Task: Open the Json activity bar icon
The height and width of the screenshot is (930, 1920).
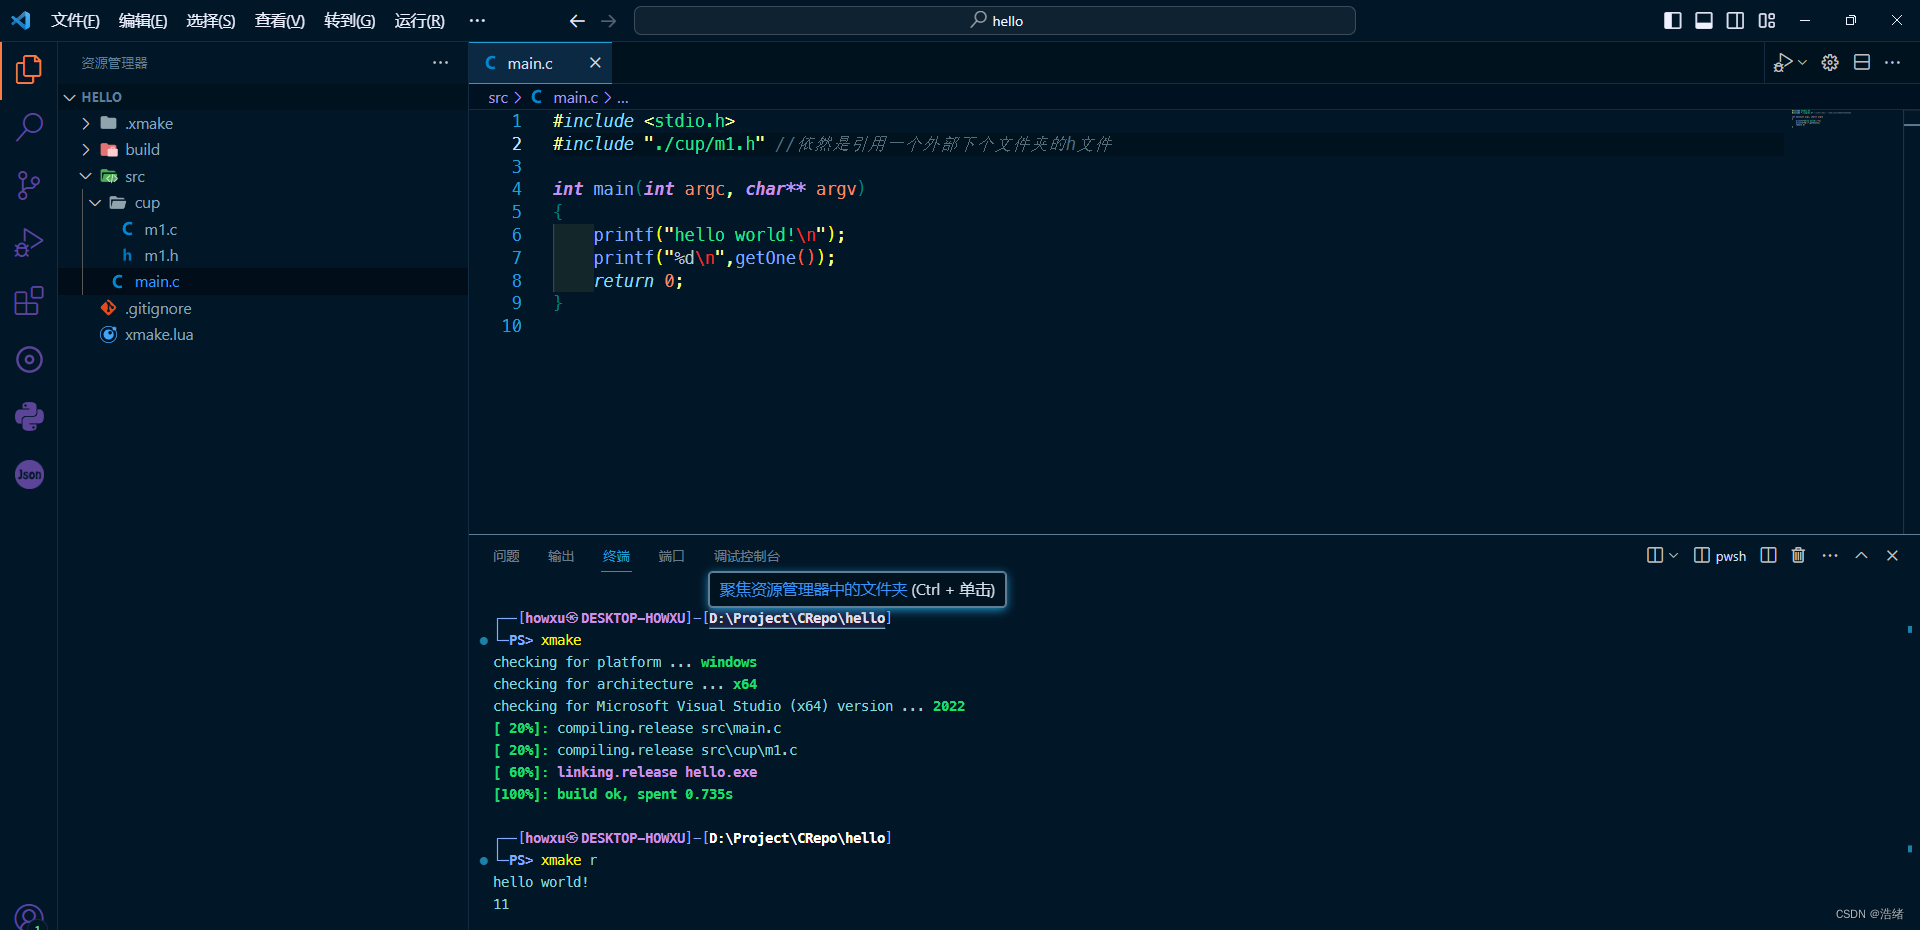Action: 29,474
